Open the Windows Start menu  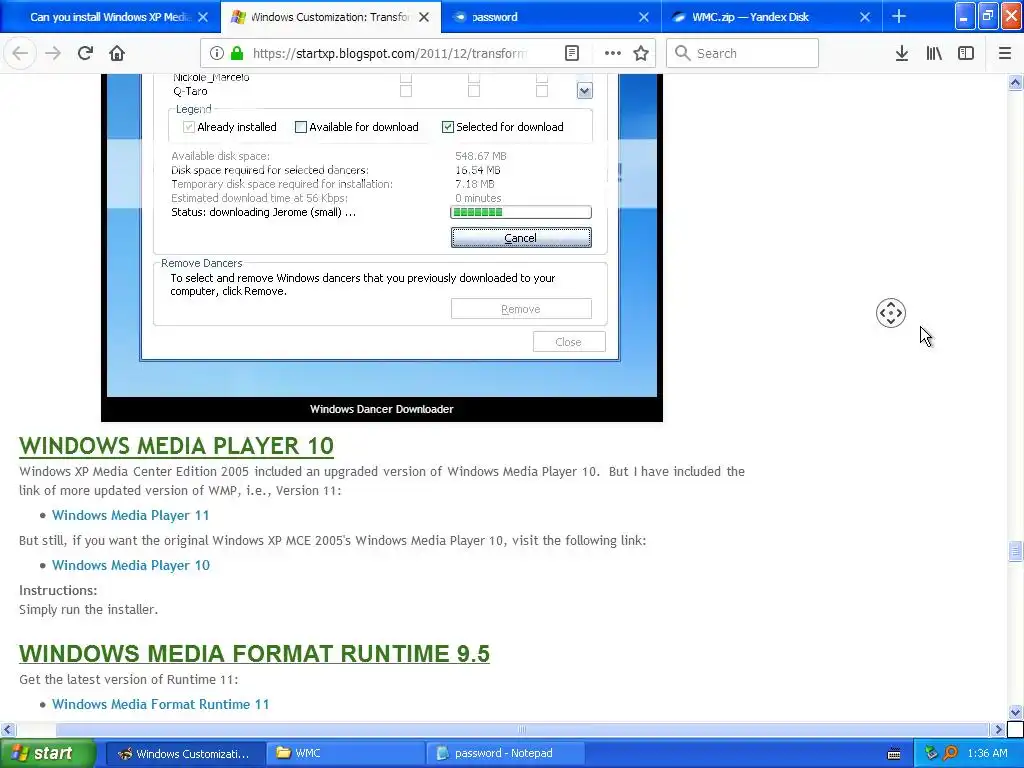click(x=48, y=753)
